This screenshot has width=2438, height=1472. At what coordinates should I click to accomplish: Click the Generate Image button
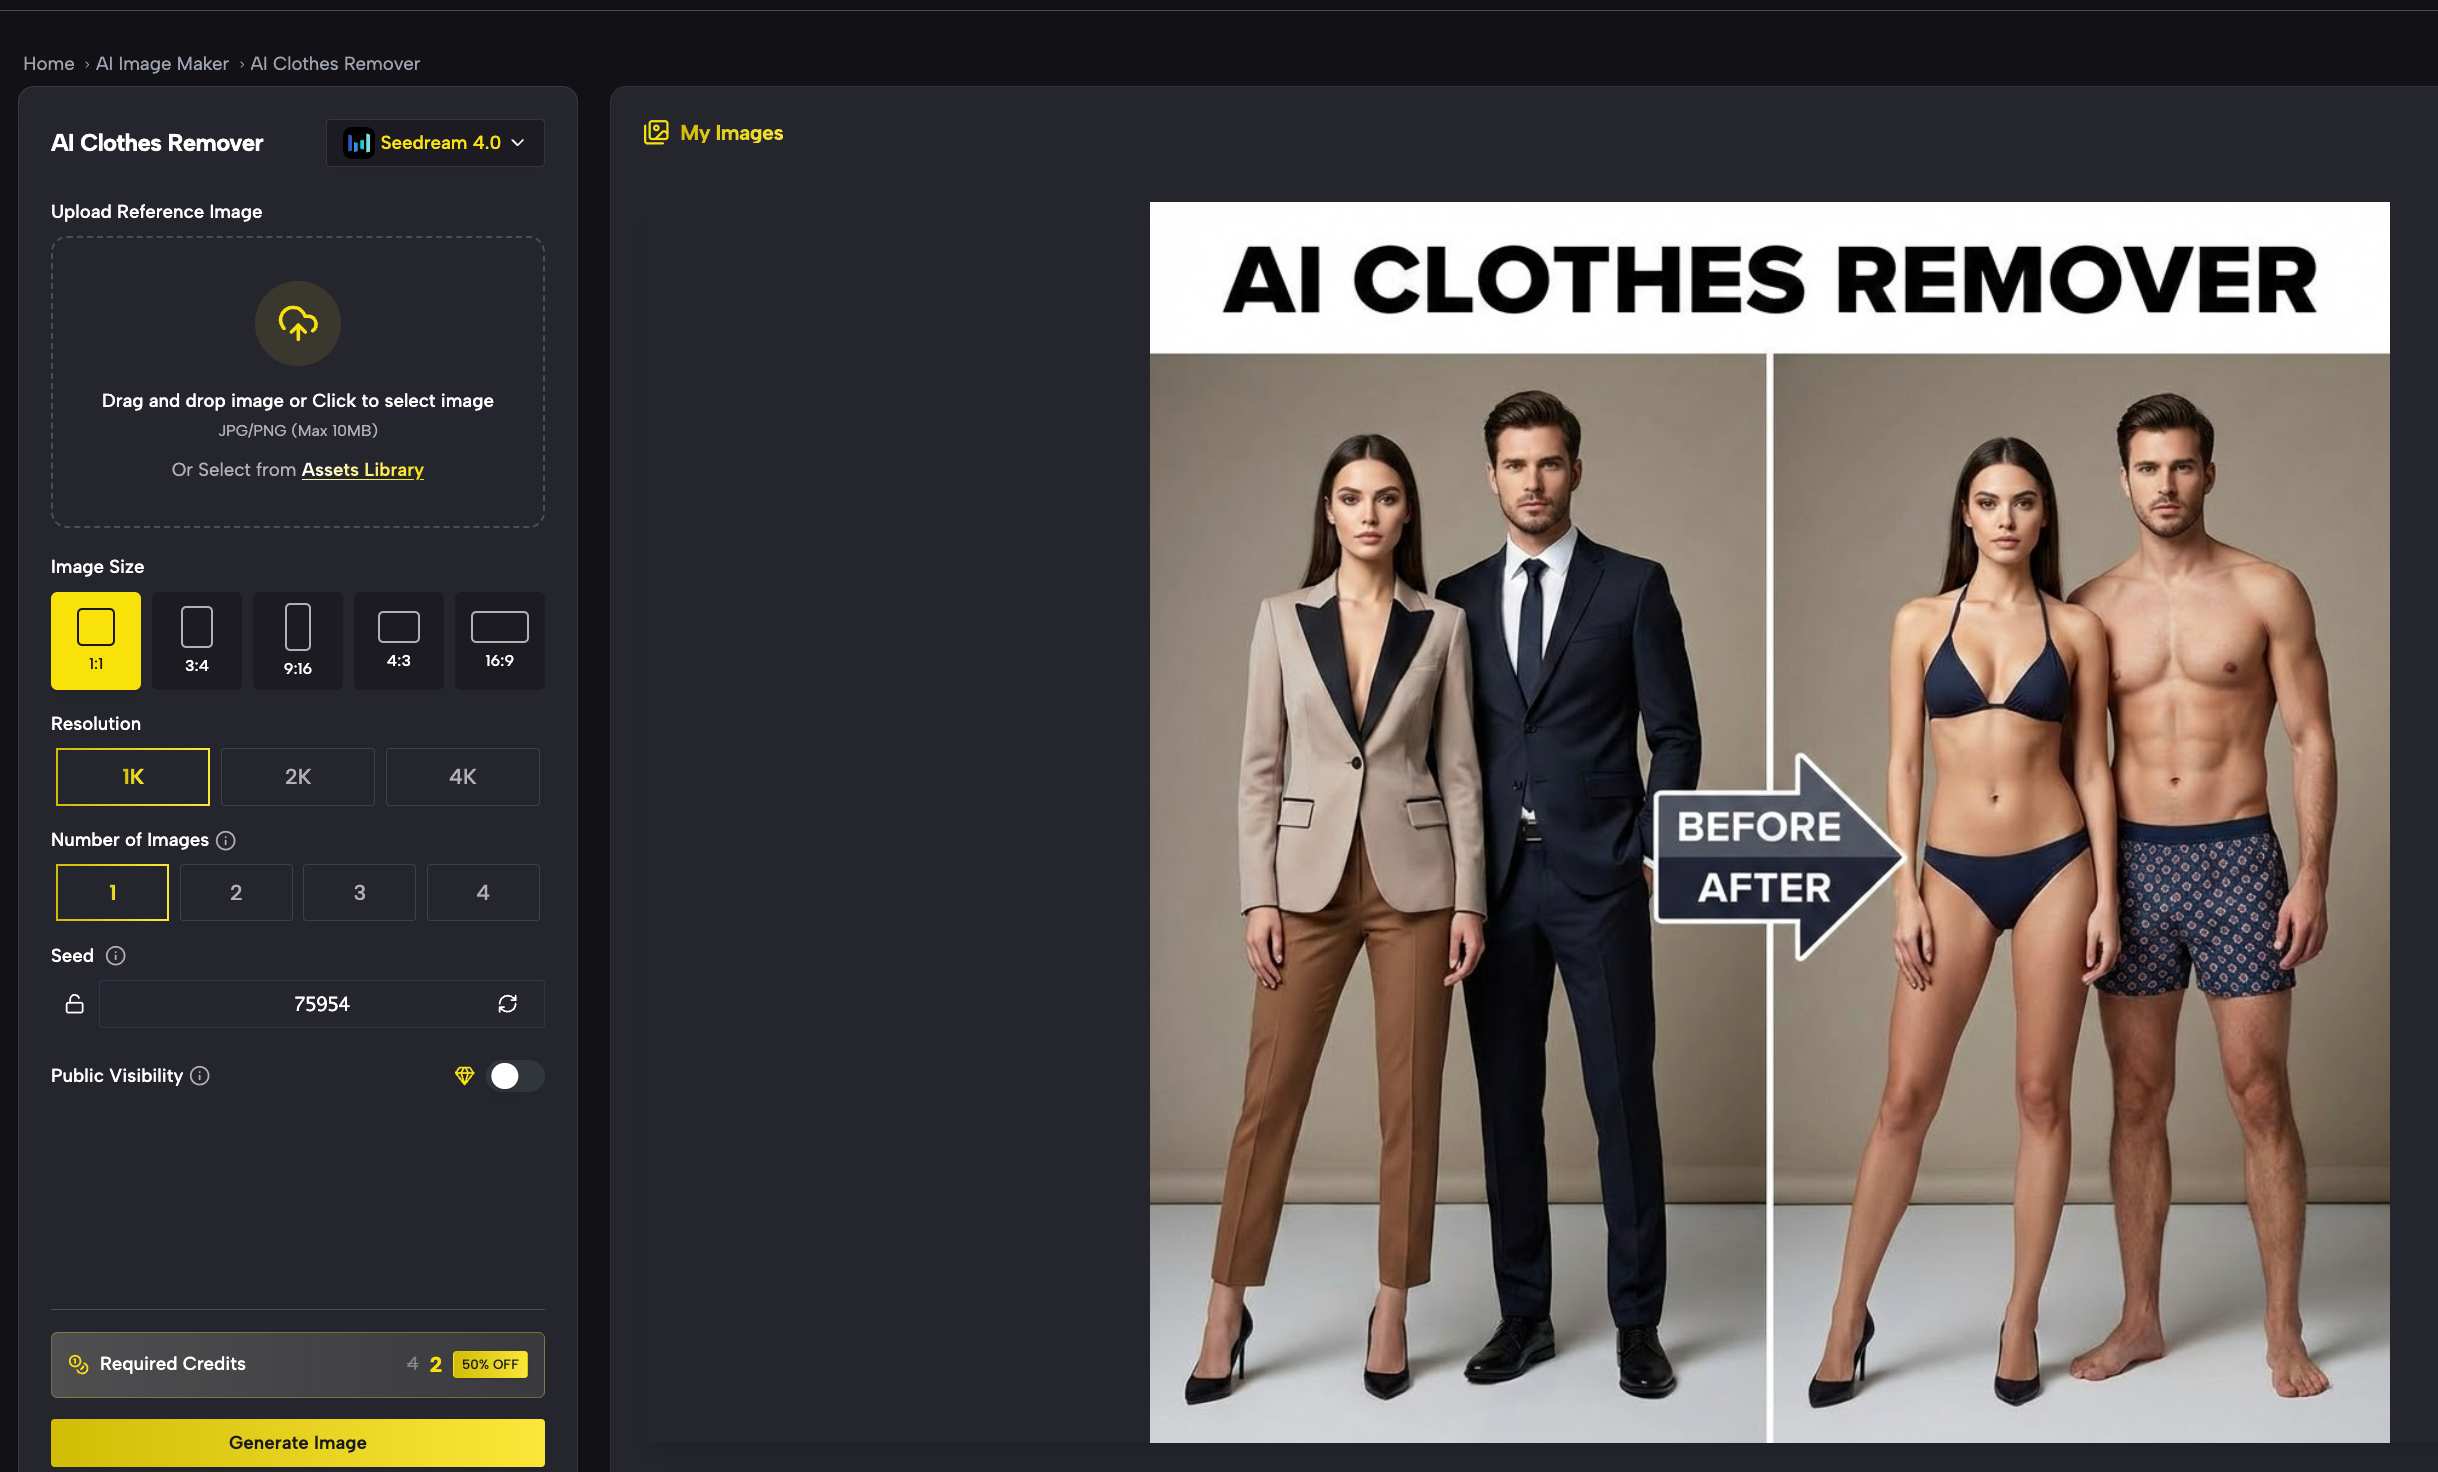[x=297, y=1442]
